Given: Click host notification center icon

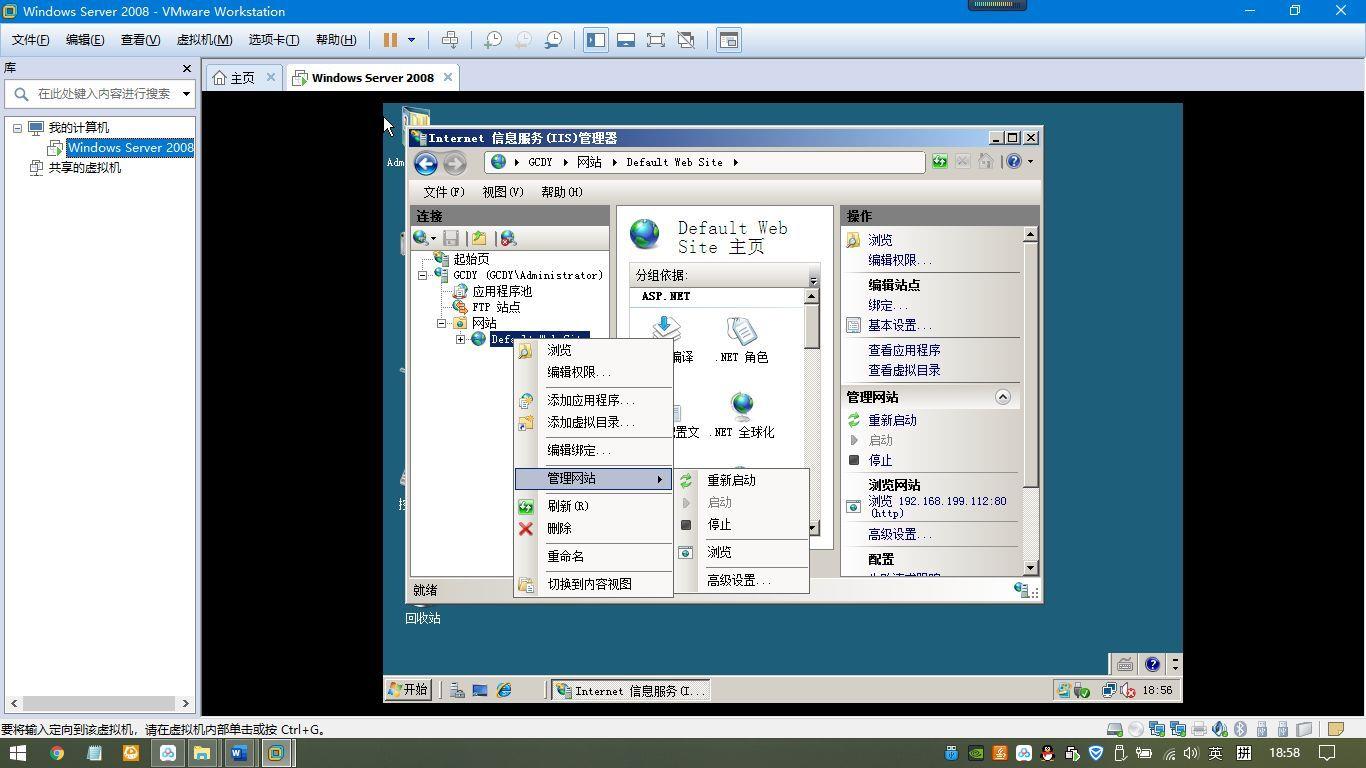Looking at the screenshot, I should [x=1327, y=753].
